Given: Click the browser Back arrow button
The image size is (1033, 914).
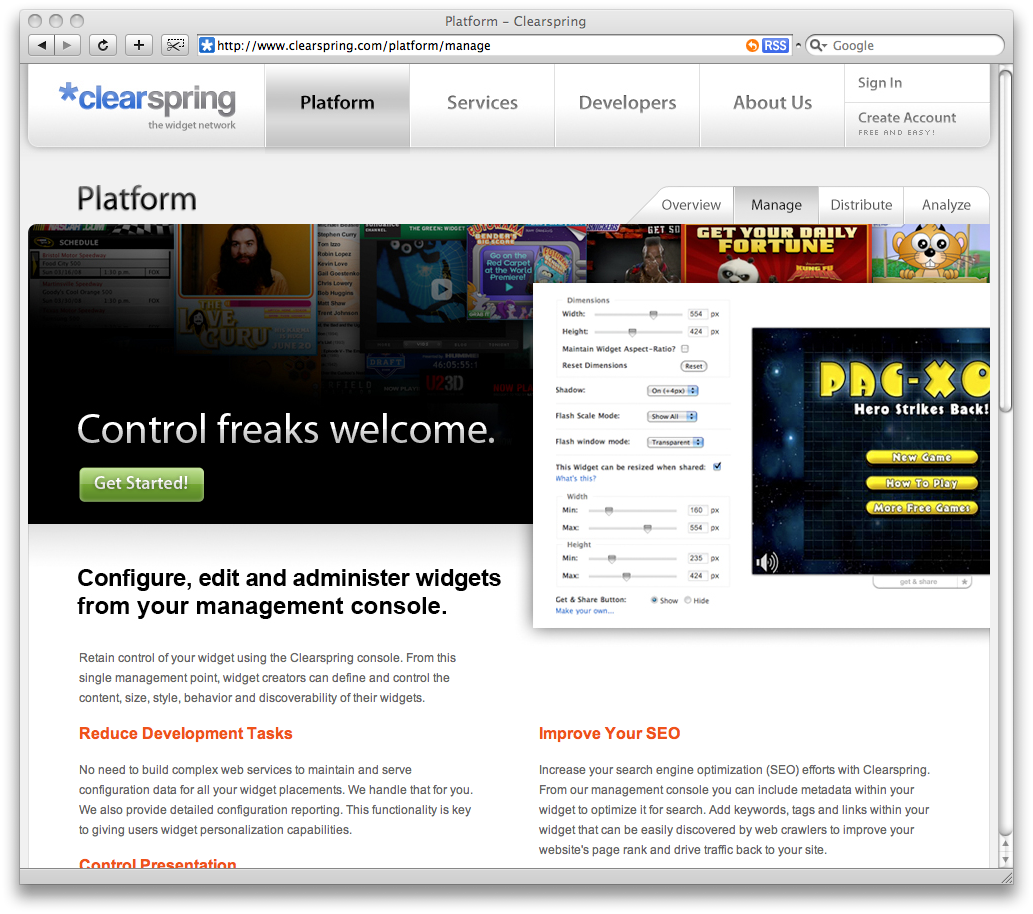Looking at the screenshot, I should [42, 45].
